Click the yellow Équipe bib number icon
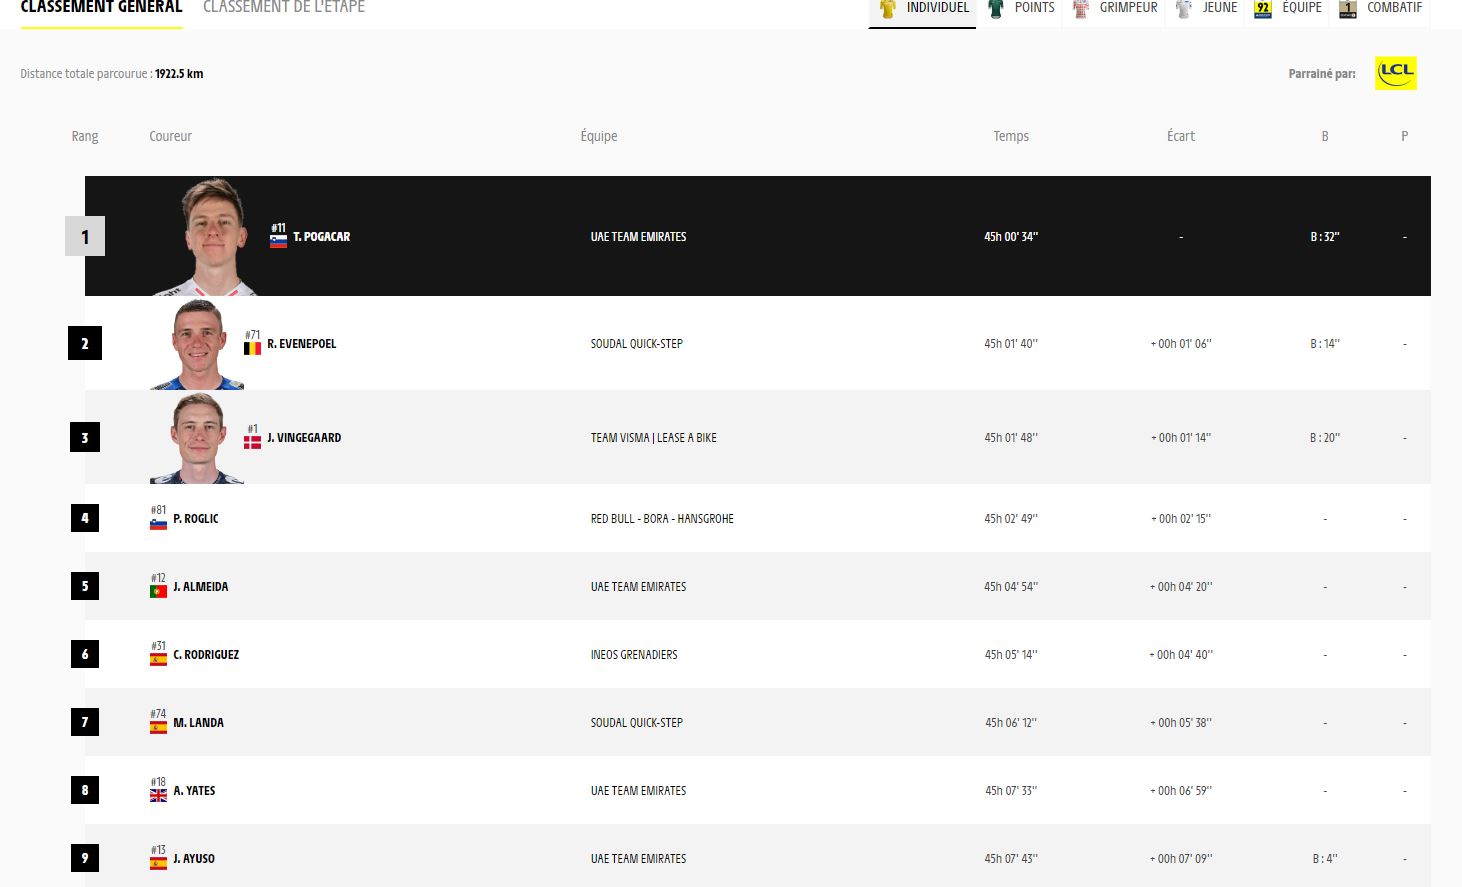 1263,9
